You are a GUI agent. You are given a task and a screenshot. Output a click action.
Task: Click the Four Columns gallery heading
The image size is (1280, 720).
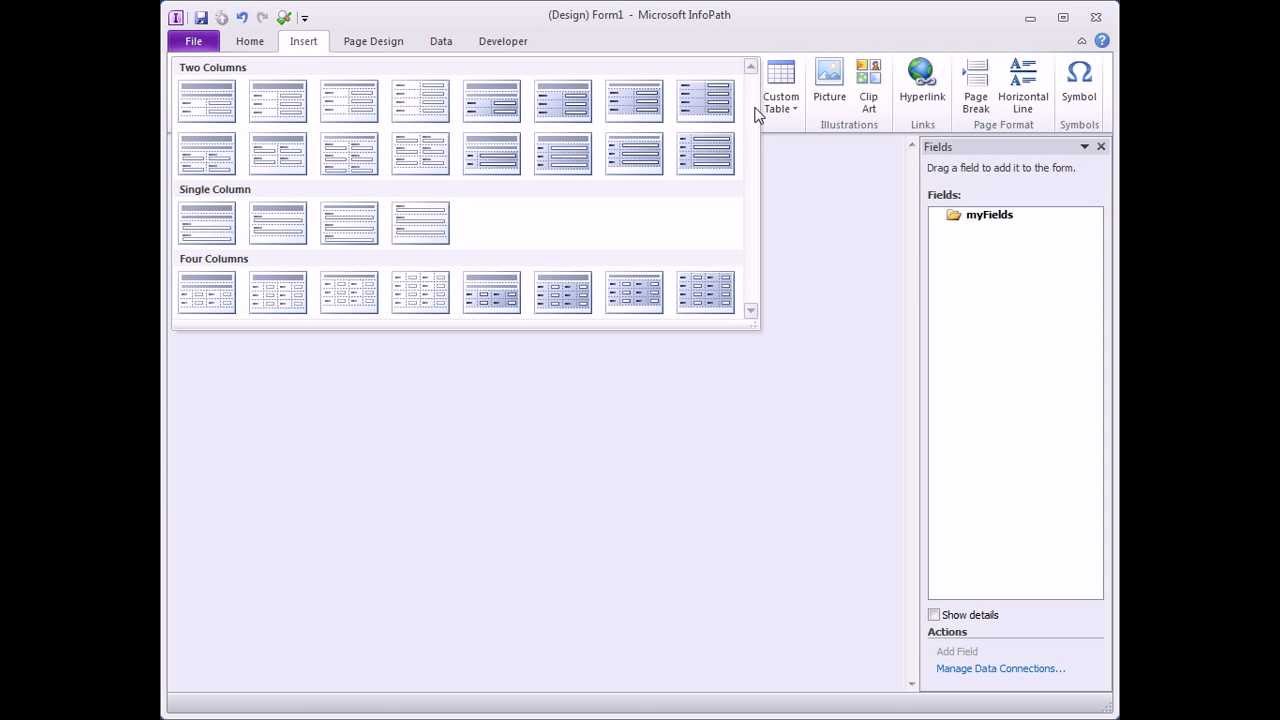pyautogui.click(x=214, y=259)
